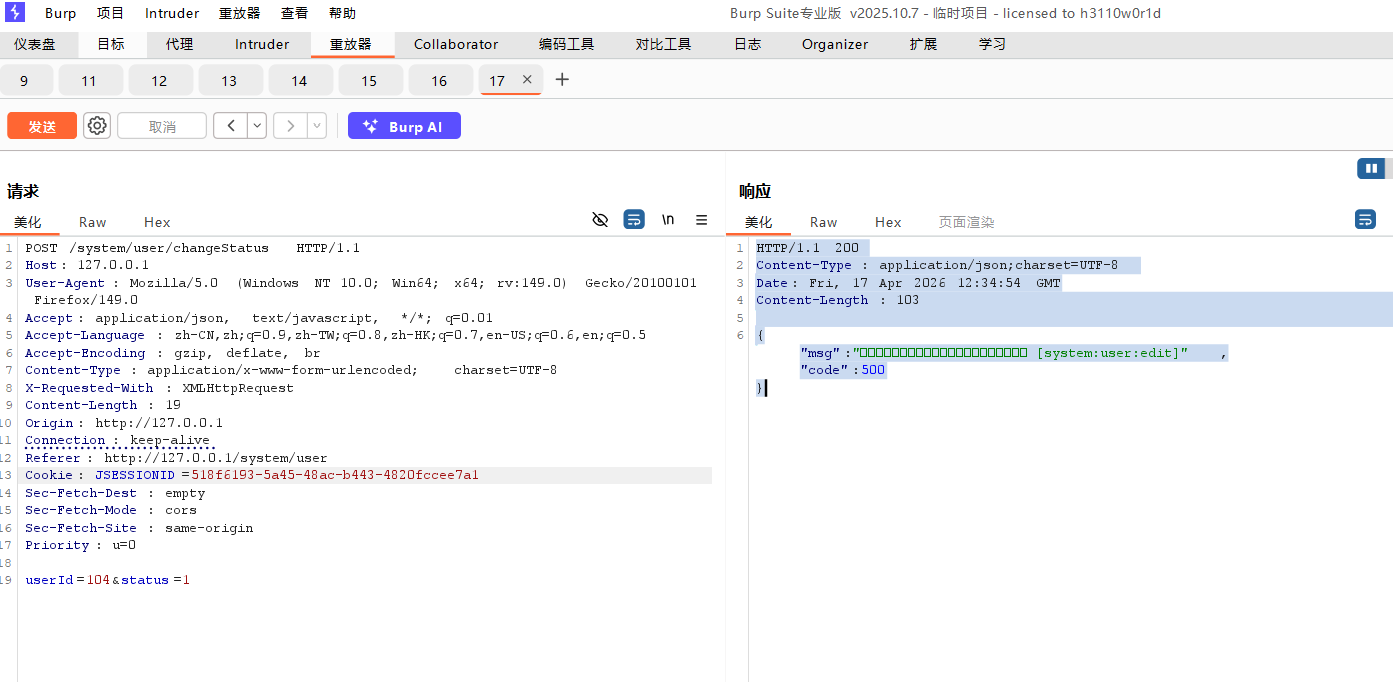Click the HTTP/1.1 200 status line
This screenshot has width=1393, height=682.
pyautogui.click(x=807, y=248)
